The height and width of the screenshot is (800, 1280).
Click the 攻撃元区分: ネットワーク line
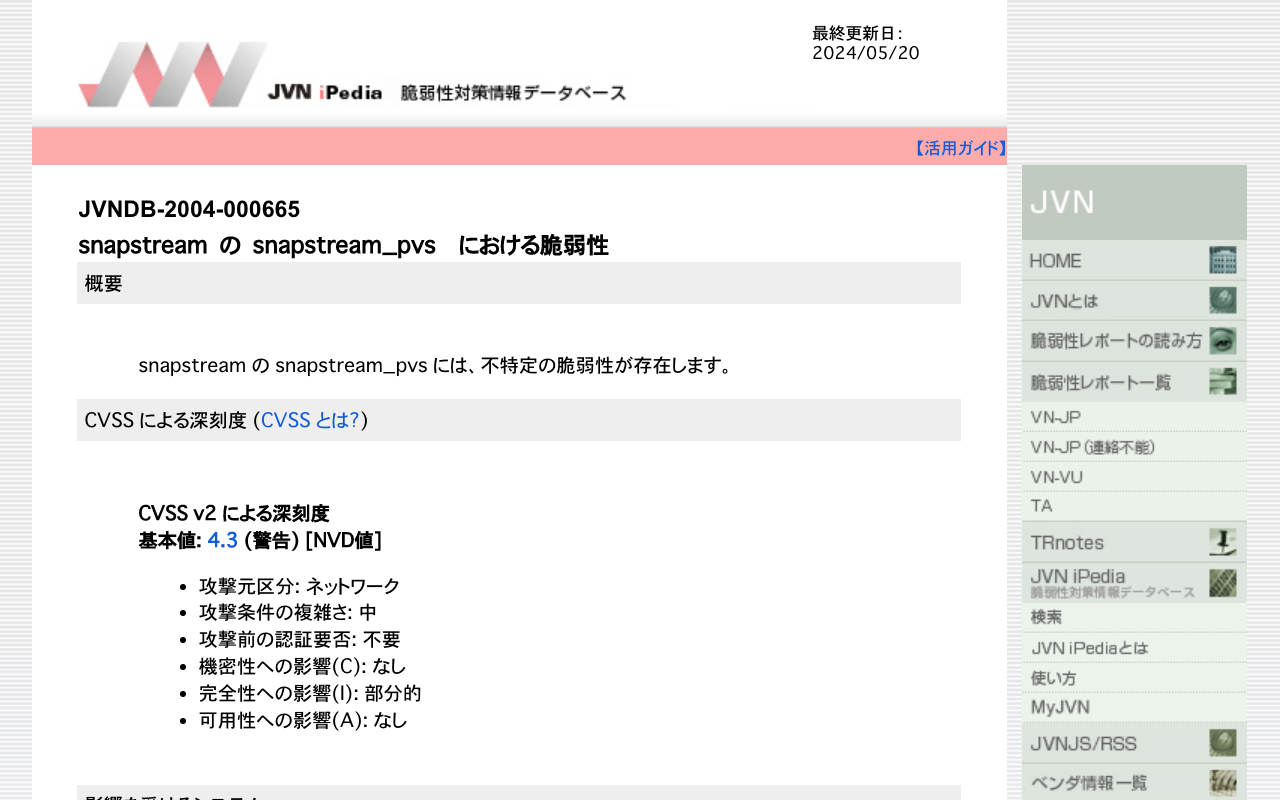point(299,586)
